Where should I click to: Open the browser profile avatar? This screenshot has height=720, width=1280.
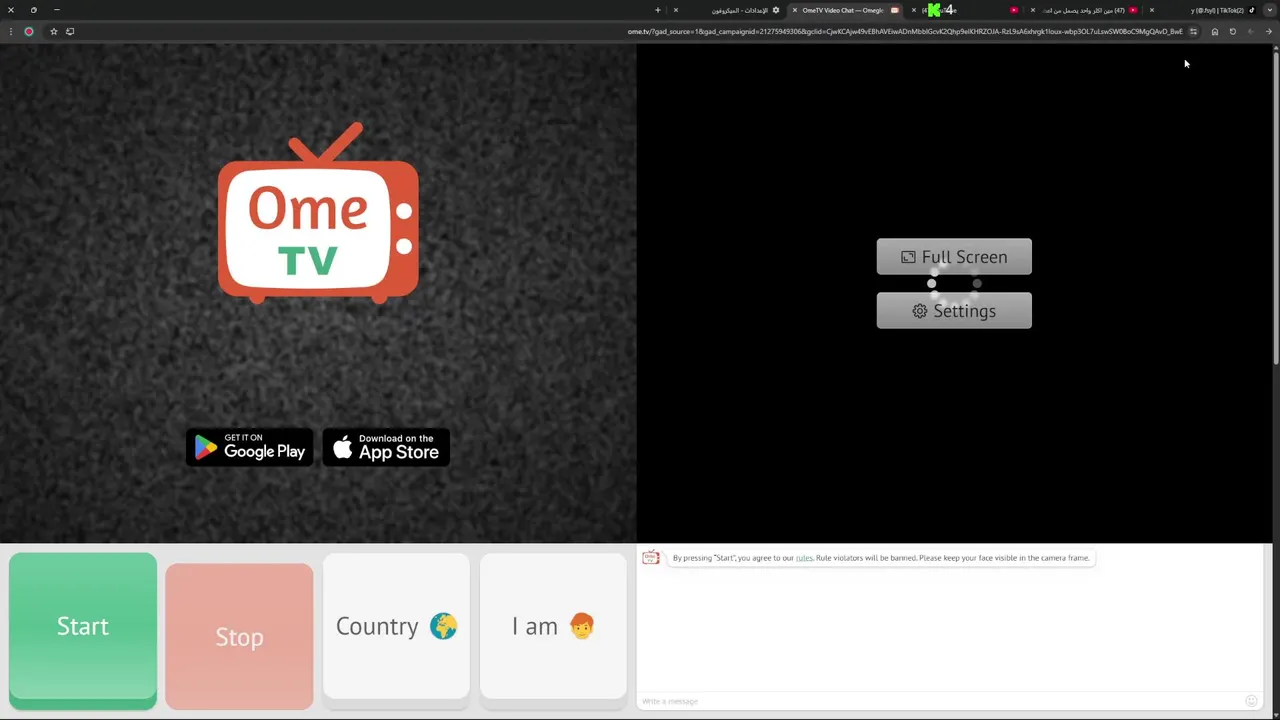click(29, 31)
